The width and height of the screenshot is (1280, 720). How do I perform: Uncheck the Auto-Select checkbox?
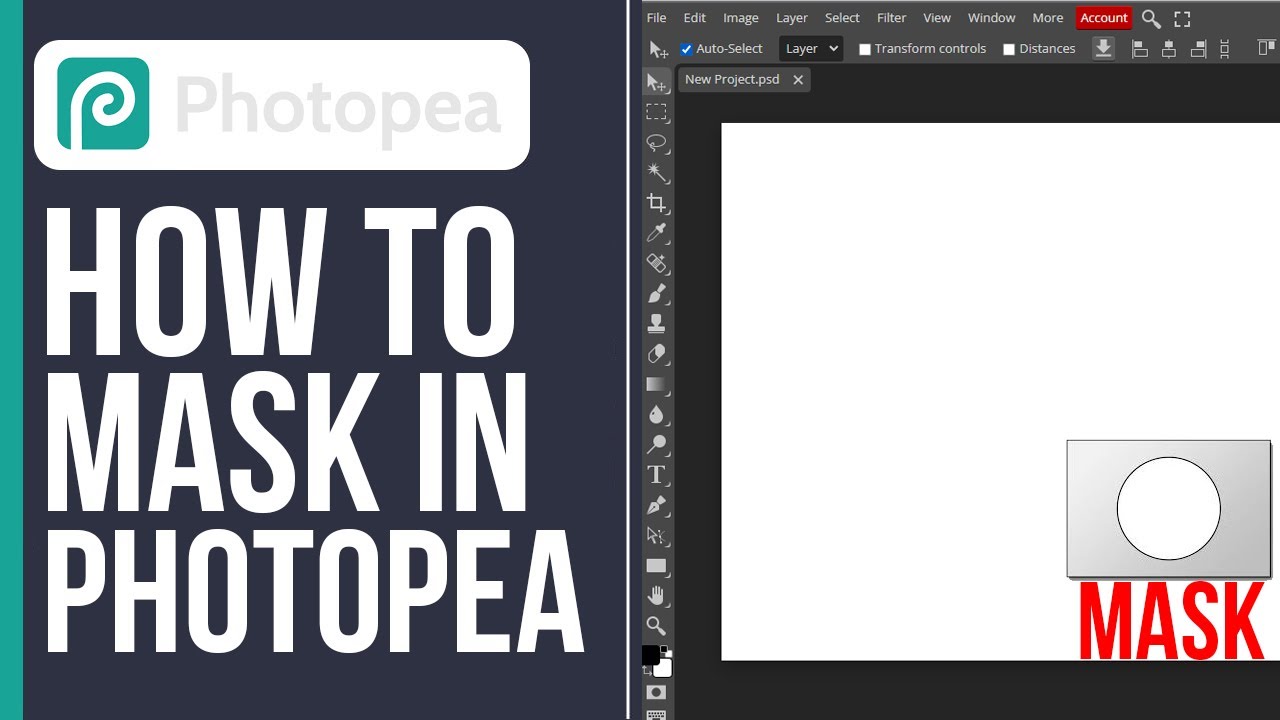pos(686,49)
